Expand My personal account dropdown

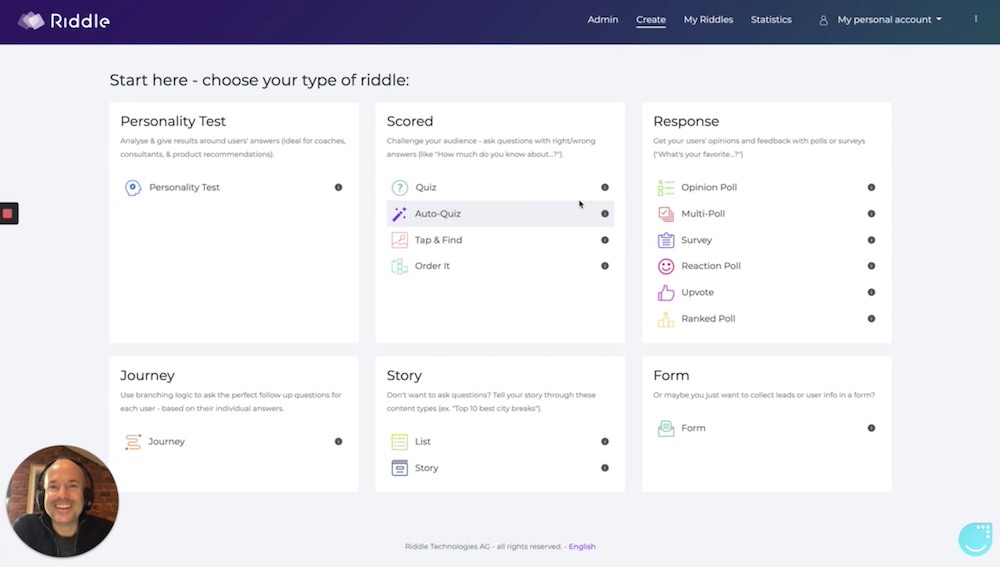point(889,20)
